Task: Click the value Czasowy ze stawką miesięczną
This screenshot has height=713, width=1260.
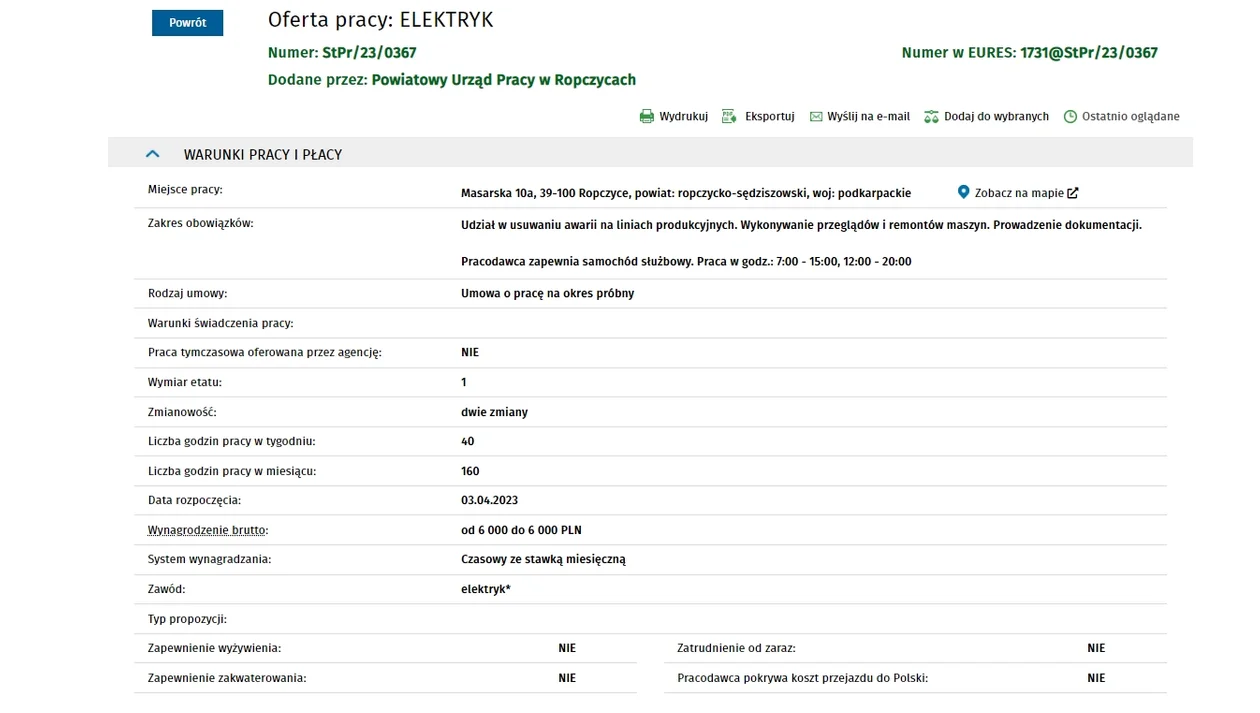Action: click(x=543, y=560)
